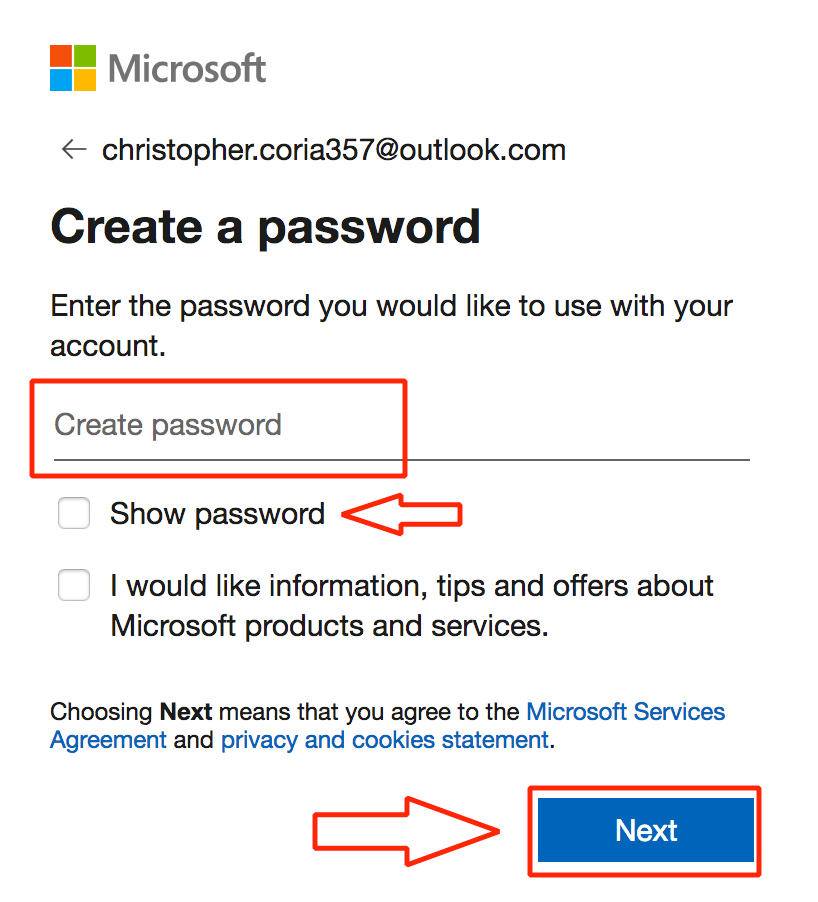Image resolution: width=818 pixels, height=902 pixels.
Task: Click the Microsoft four-color logo squares
Action: point(73,68)
